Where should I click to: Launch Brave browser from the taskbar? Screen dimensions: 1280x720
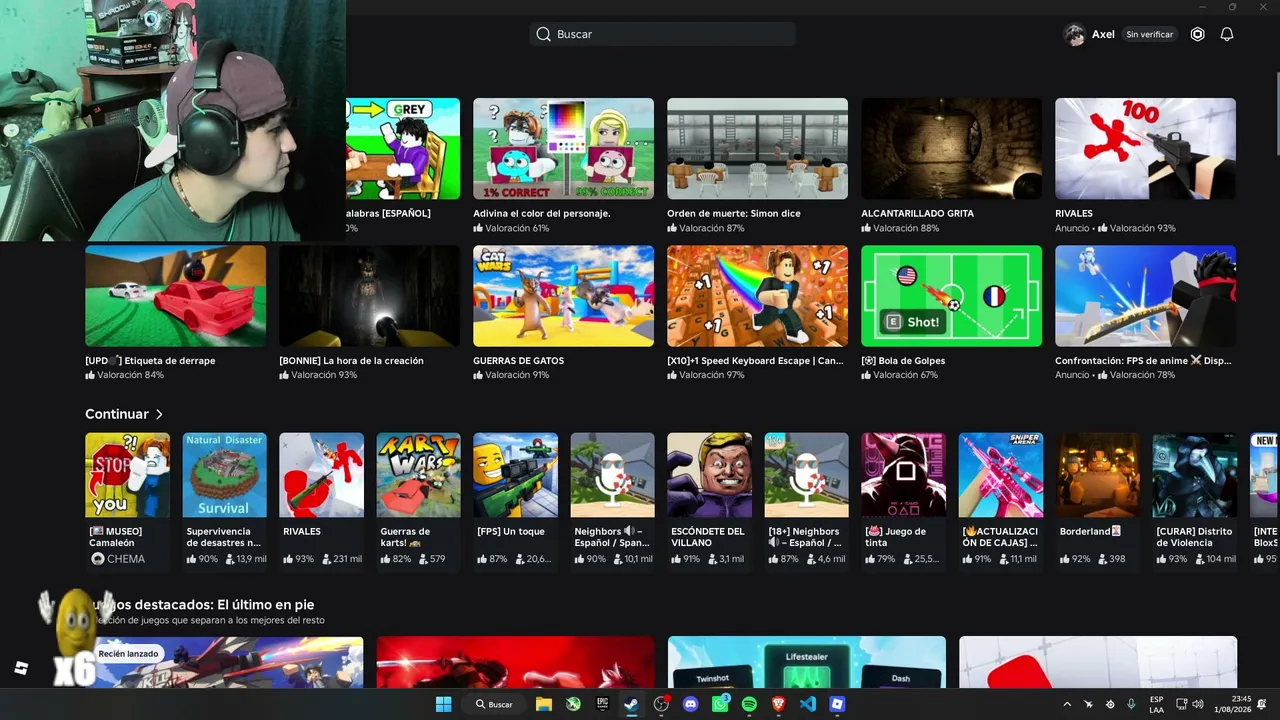pyautogui.click(x=779, y=704)
